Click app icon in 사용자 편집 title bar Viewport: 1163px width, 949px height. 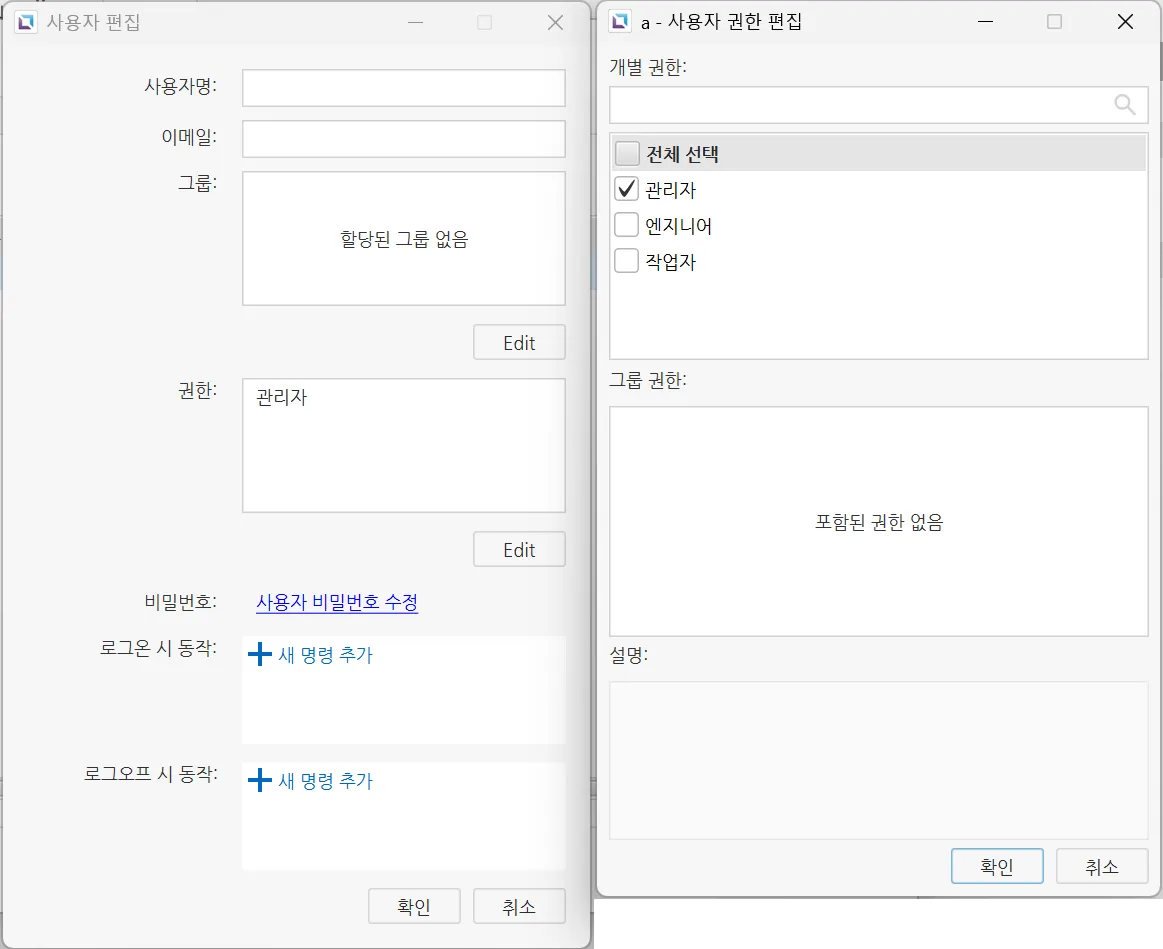point(26,22)
